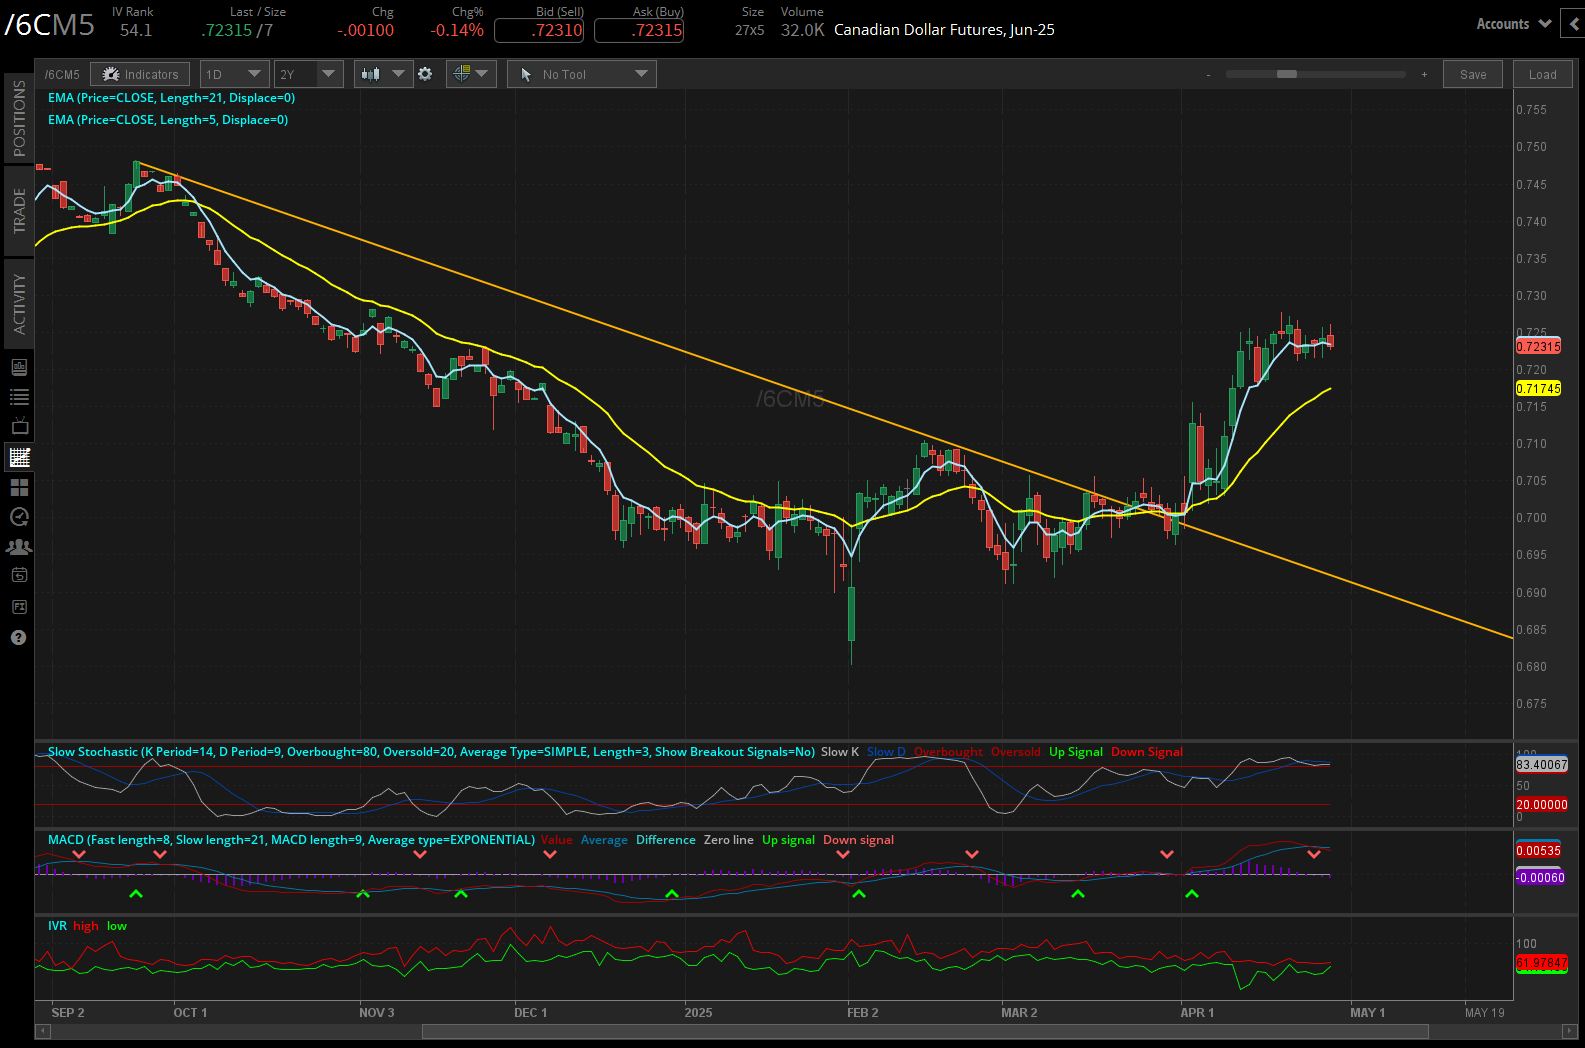Click the Save chart button
Screen dimensions: 1585x1048
(1472, 74)
